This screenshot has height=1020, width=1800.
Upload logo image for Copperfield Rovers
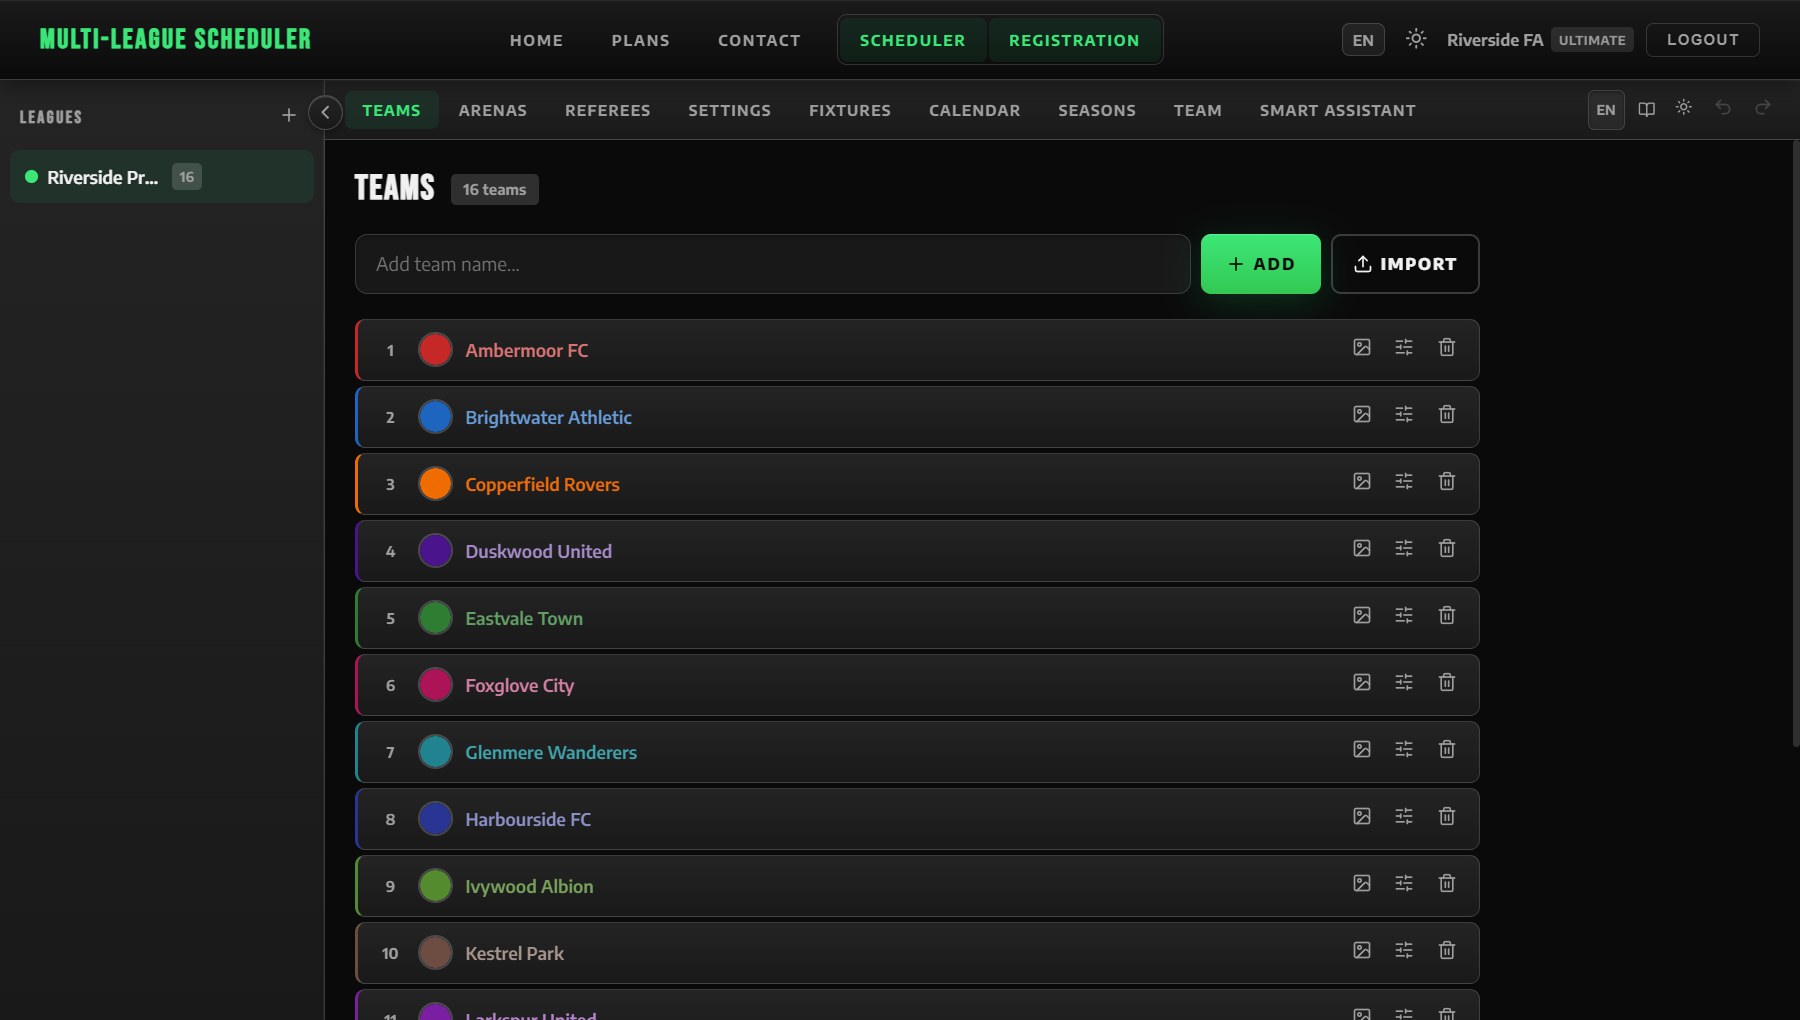1362,482
